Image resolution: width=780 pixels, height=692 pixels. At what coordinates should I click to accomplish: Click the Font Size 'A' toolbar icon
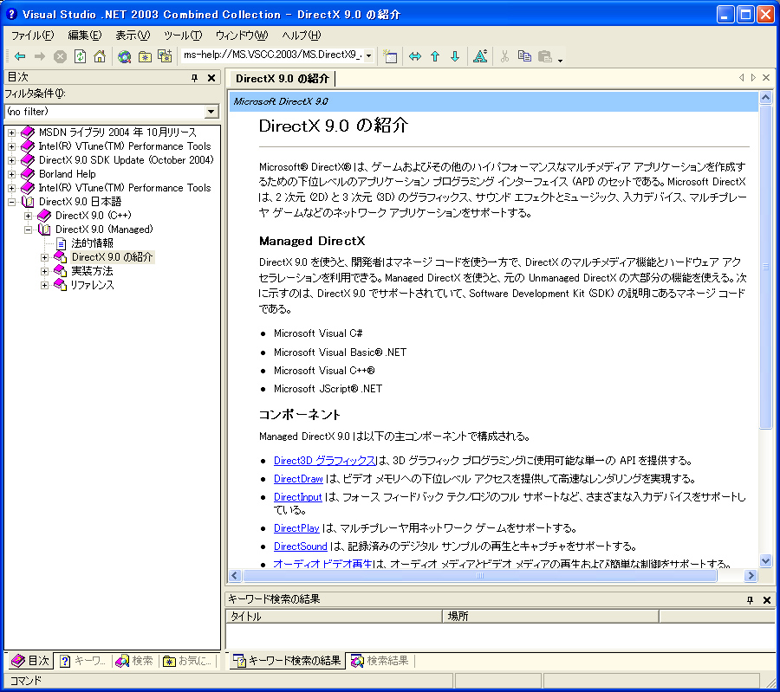pyautogui.click(x=480, y=56)
